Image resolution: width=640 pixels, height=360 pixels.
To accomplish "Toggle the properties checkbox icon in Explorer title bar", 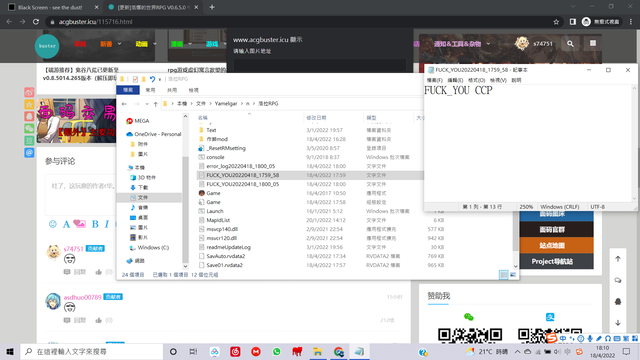I will point(135,79).
